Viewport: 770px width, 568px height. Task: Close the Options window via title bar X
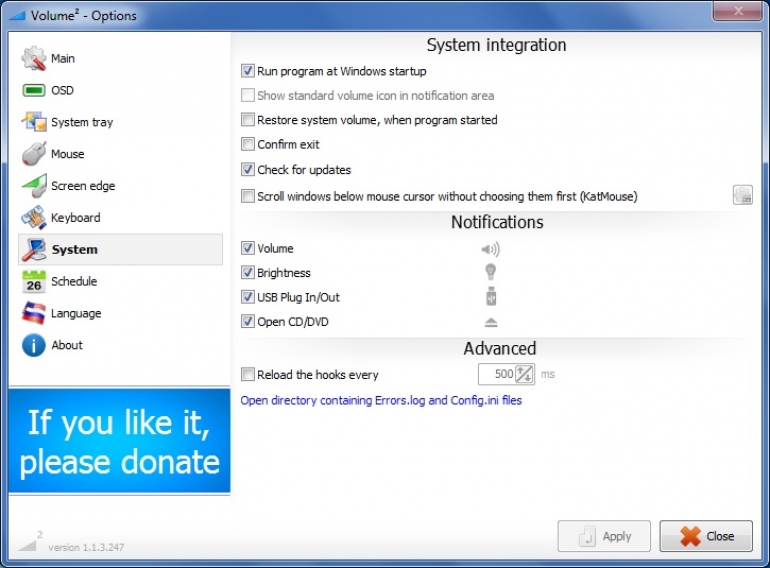738,11
